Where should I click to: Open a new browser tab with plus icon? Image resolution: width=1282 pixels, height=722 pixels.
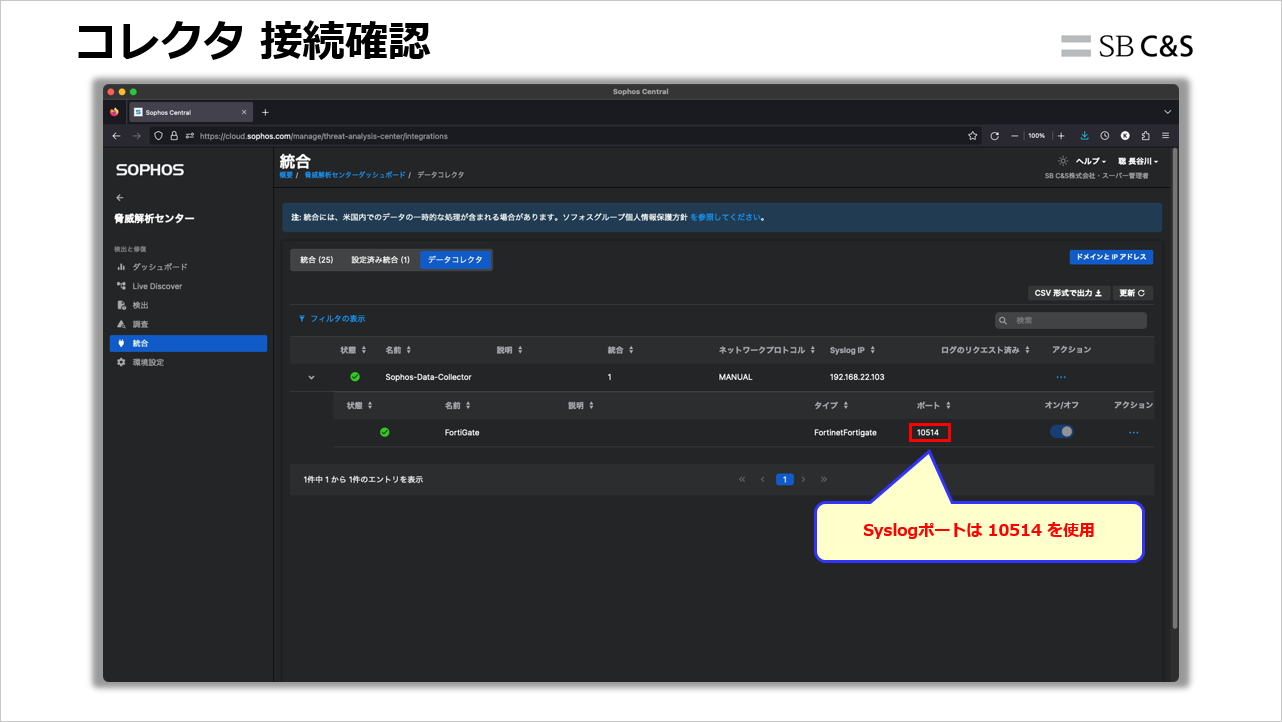click(x=265, y=112)
